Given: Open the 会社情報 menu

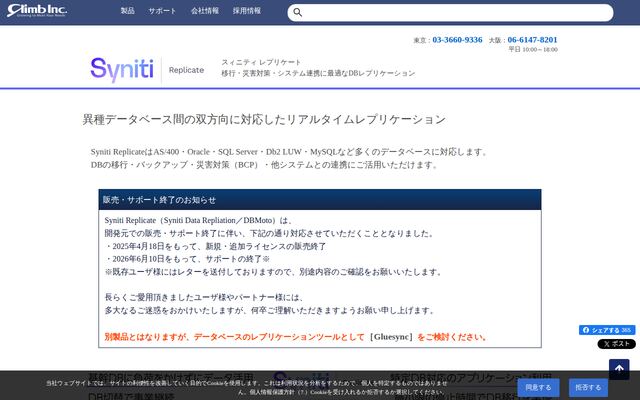Looking at the screenshot, I should (x=205, y=11).
